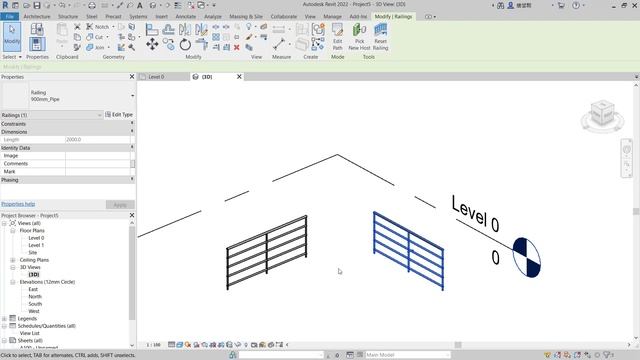Click the Text tool 'A' in quick access toolbar
The height and width of the screenshot is (360, 640).
(140, 5)
